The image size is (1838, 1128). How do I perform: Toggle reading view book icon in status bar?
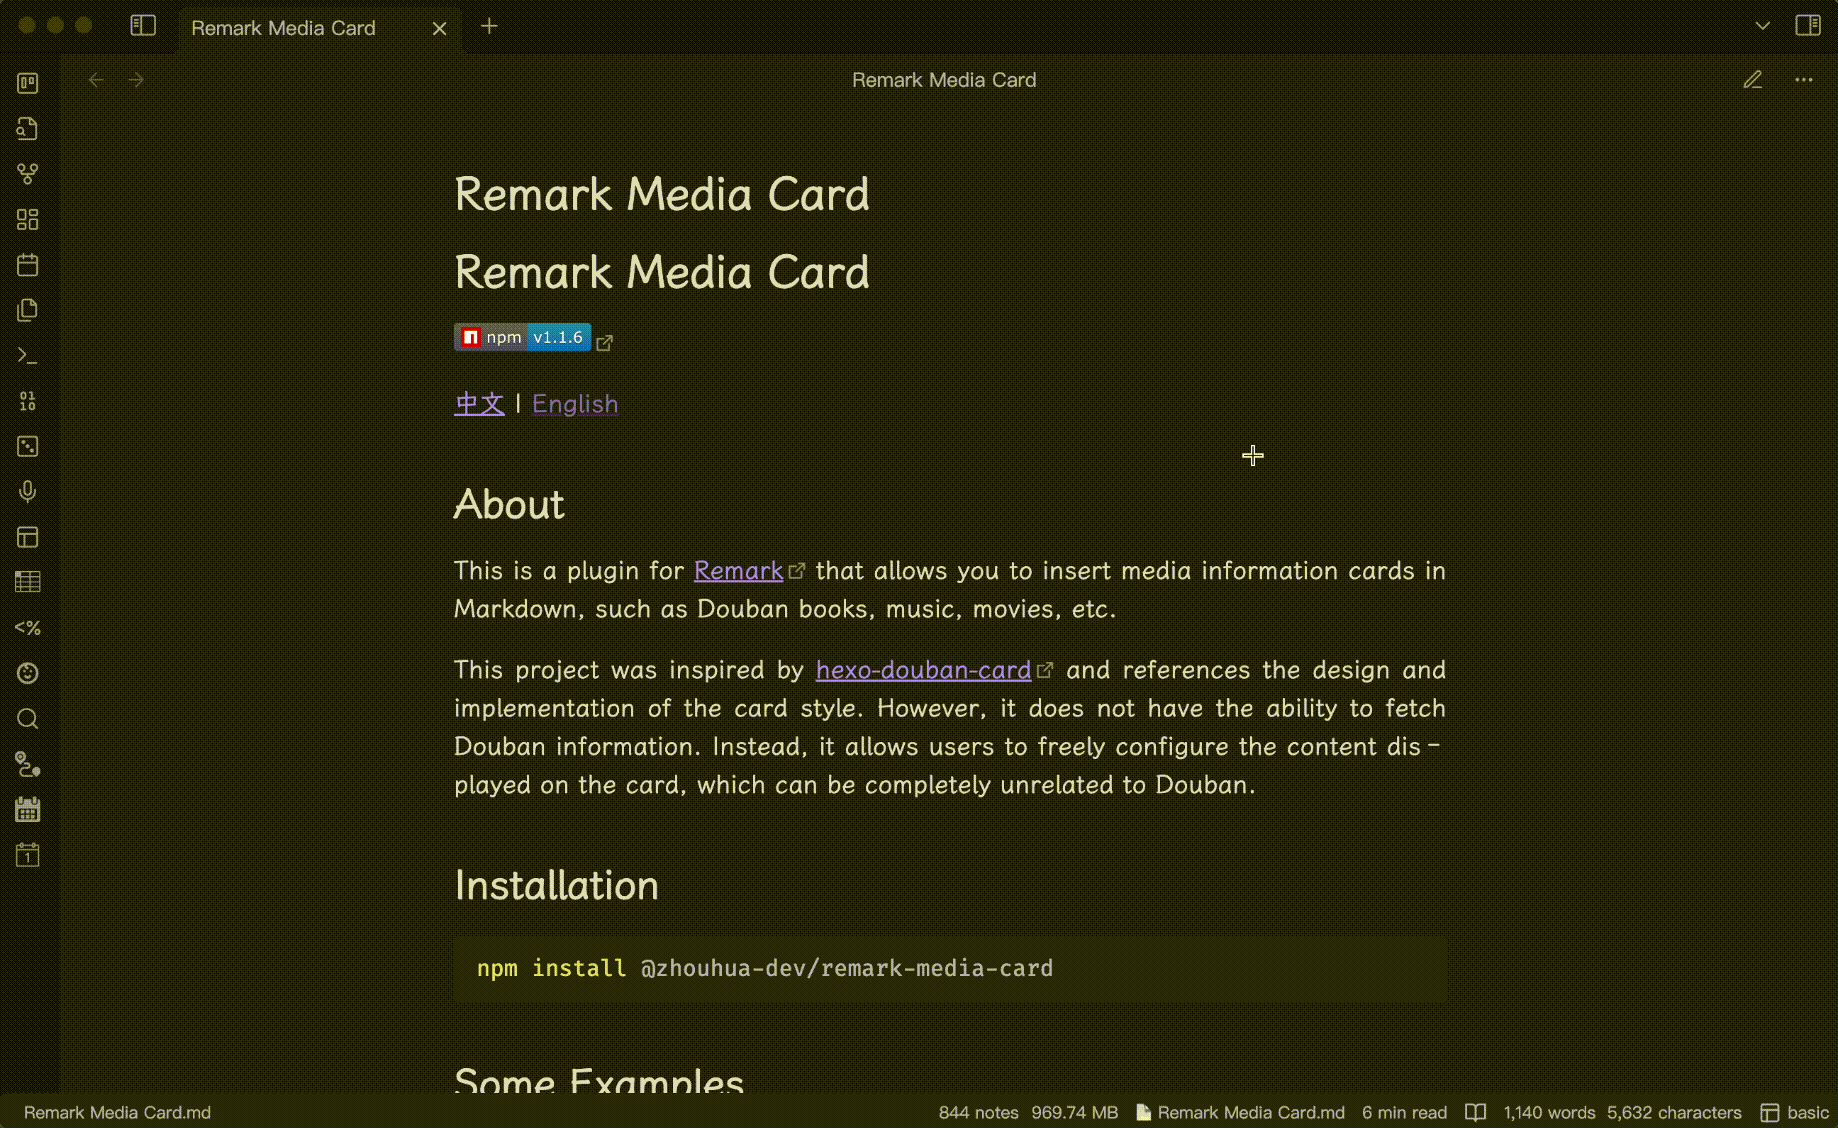point(1475,1112)
